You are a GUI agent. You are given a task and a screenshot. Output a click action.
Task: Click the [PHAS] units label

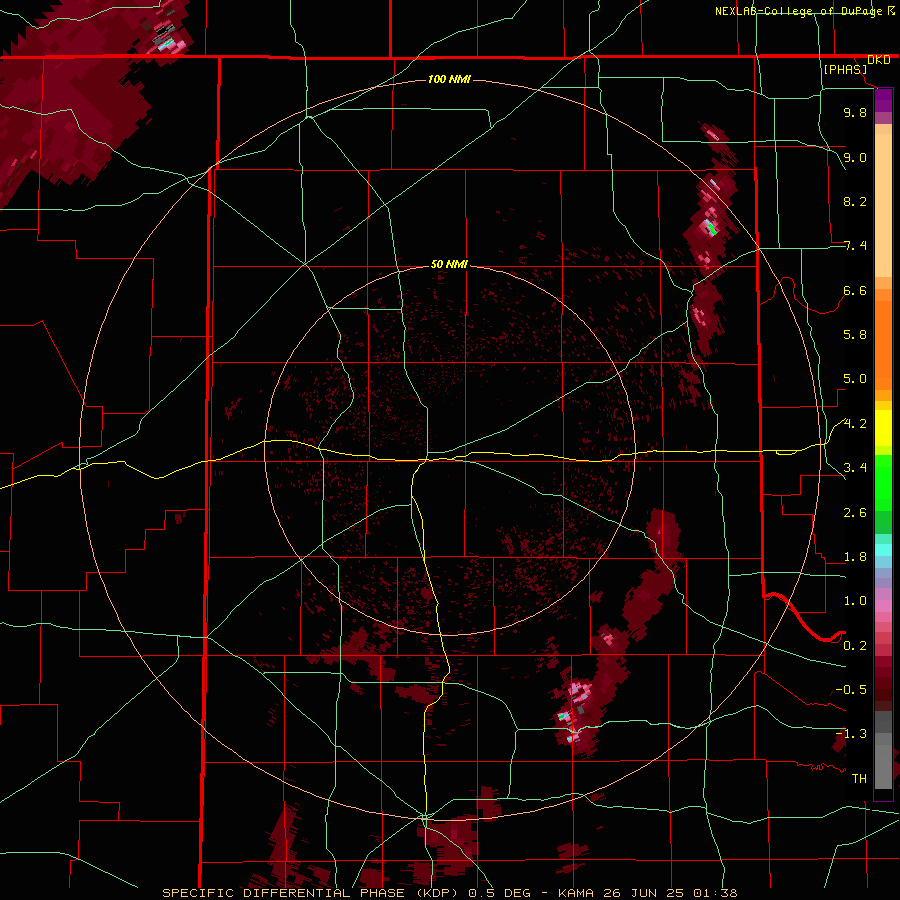(x=845, y=69)
